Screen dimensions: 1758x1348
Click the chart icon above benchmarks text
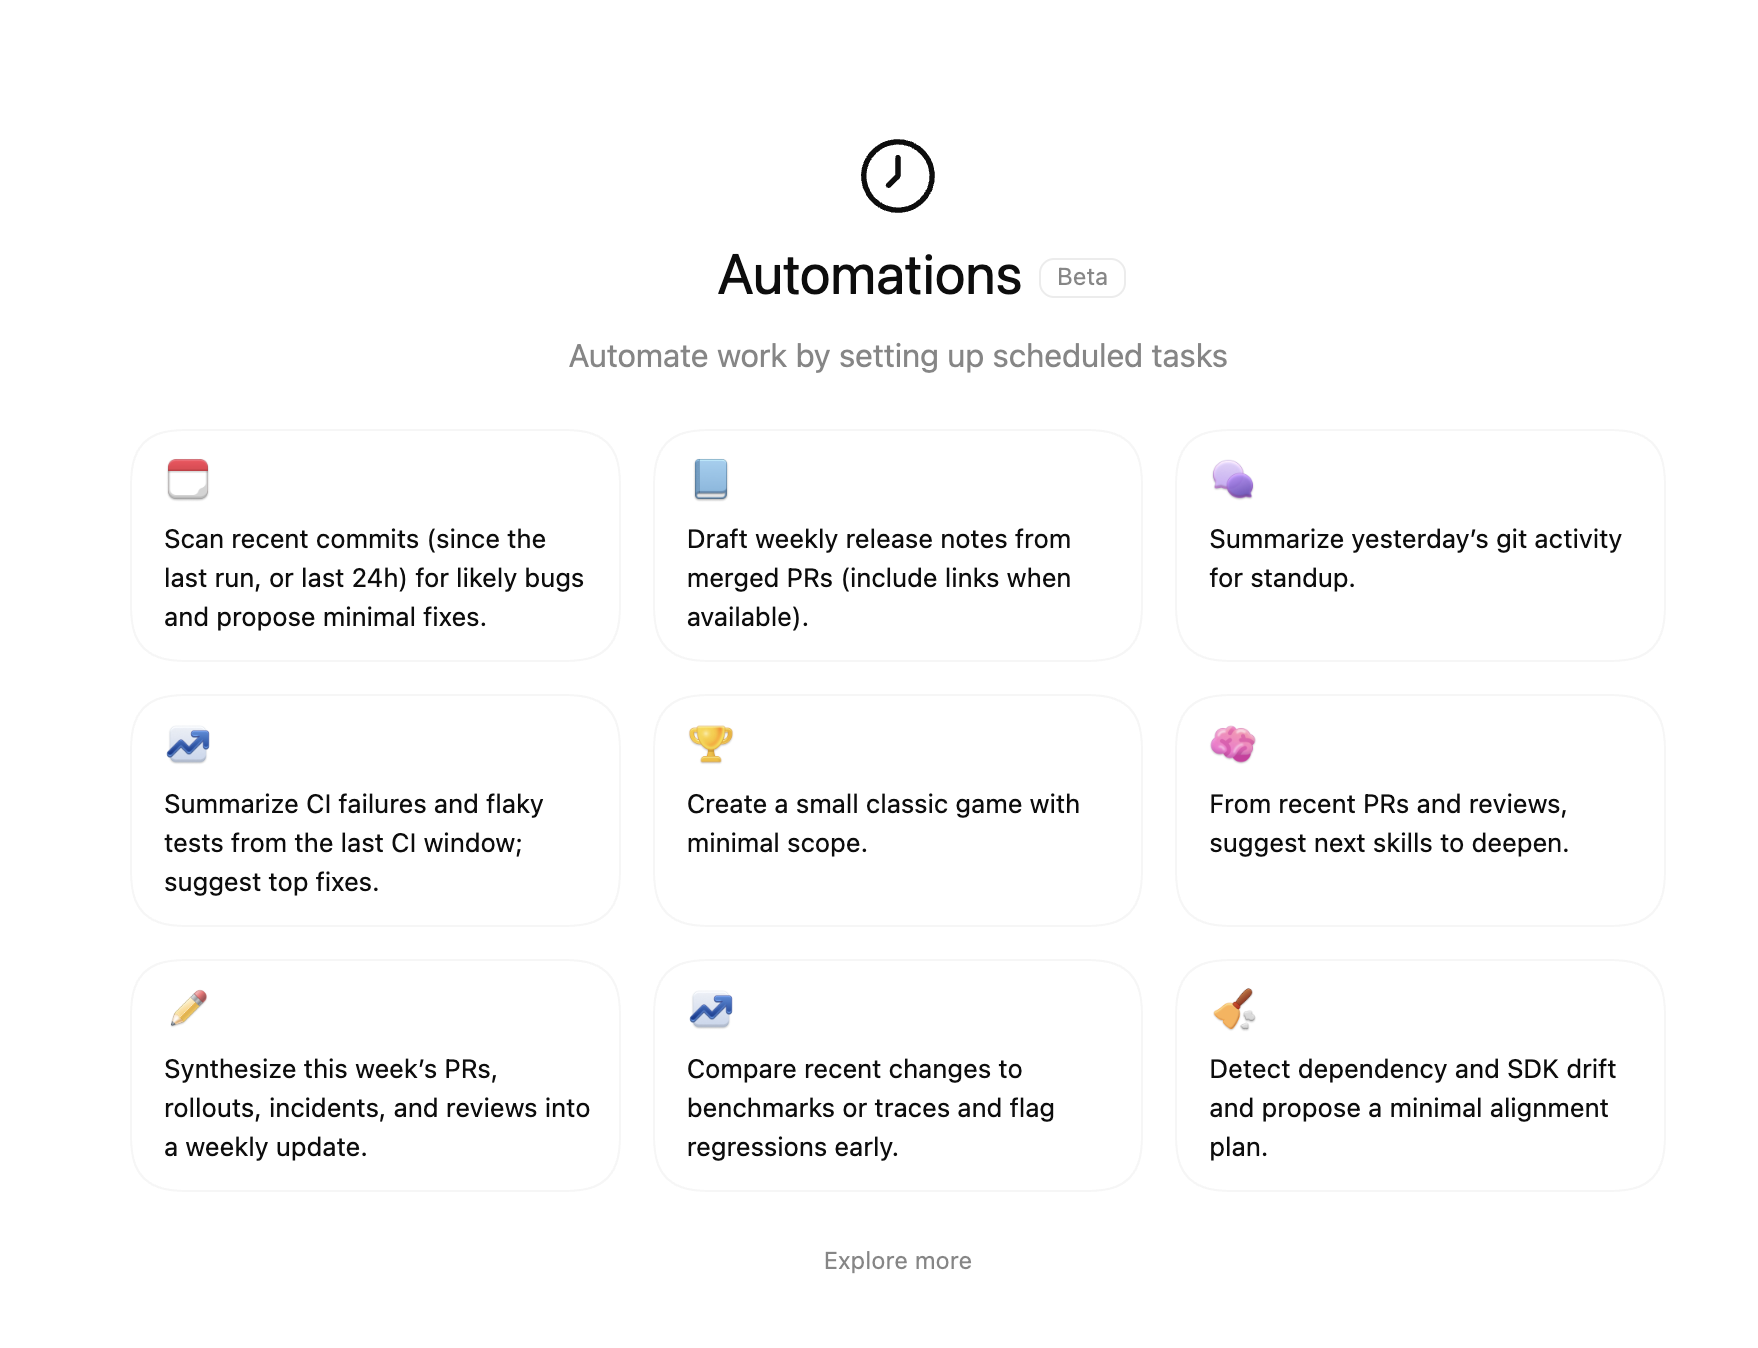(x=710, y=1009)
